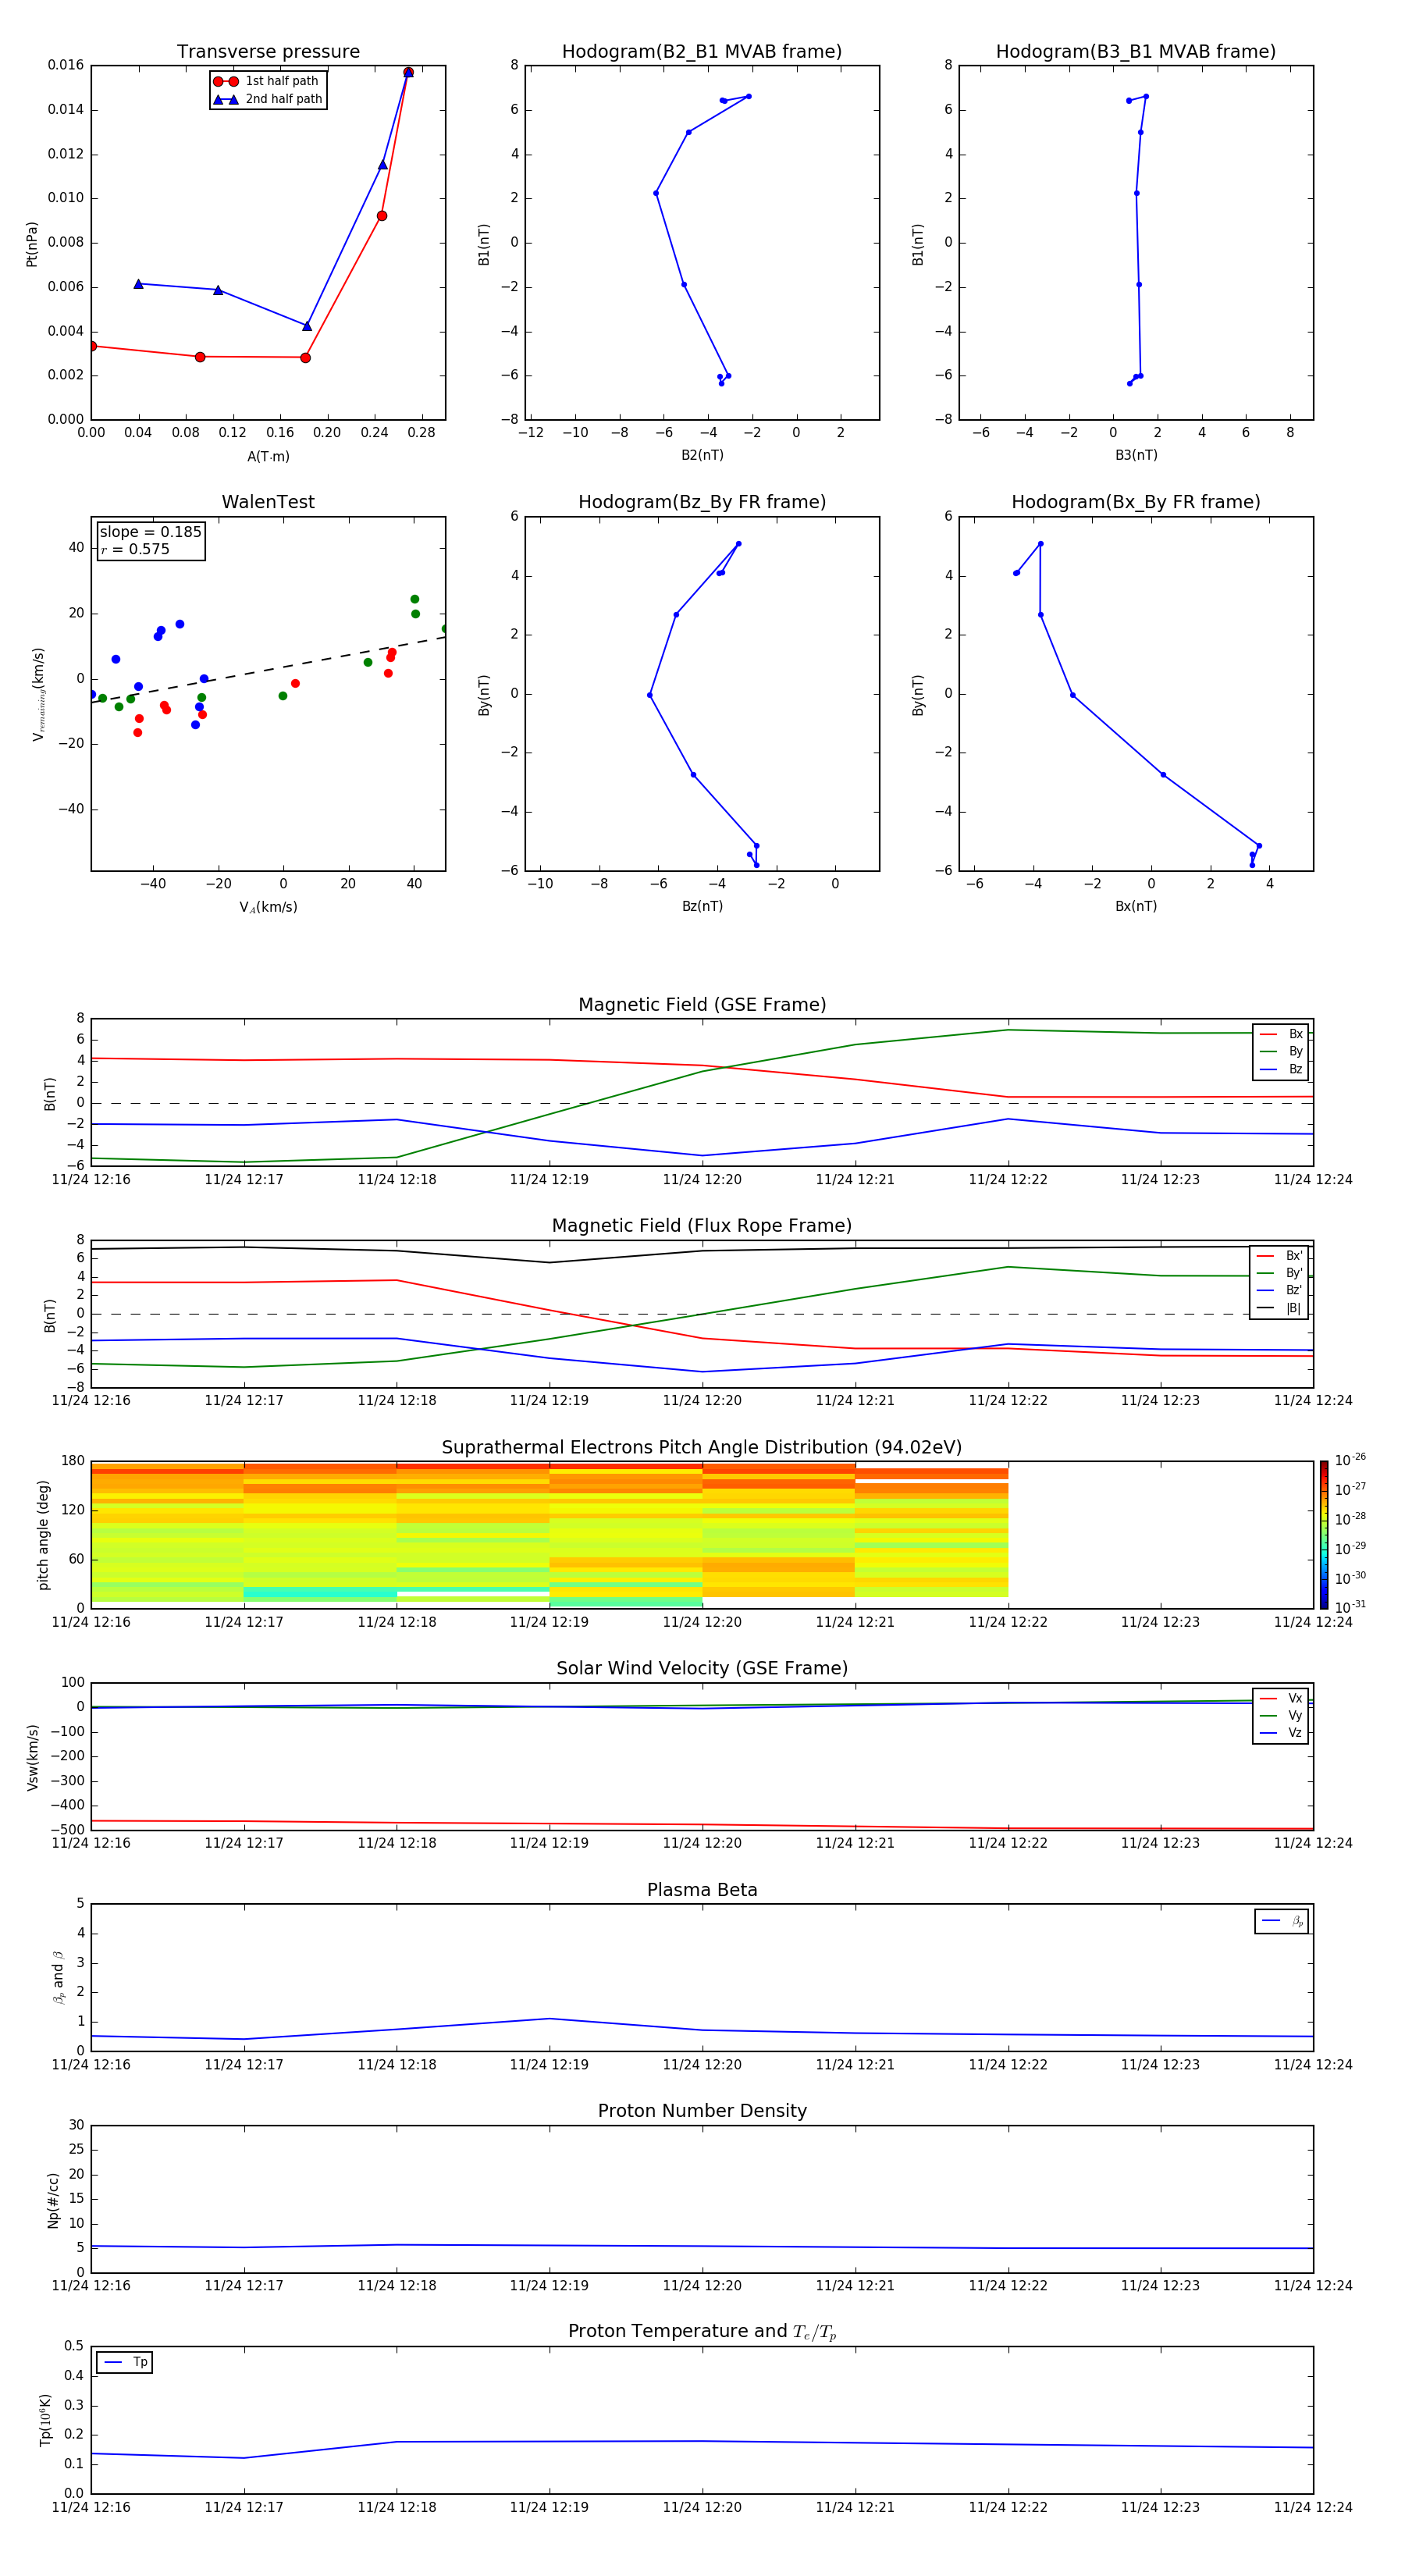Click the 'Plasma Beta' plot title

[x=702, y=1890]
